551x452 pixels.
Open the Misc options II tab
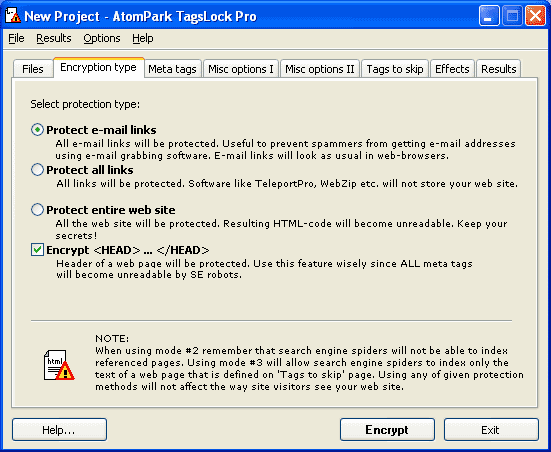click(x=320, y=69)
